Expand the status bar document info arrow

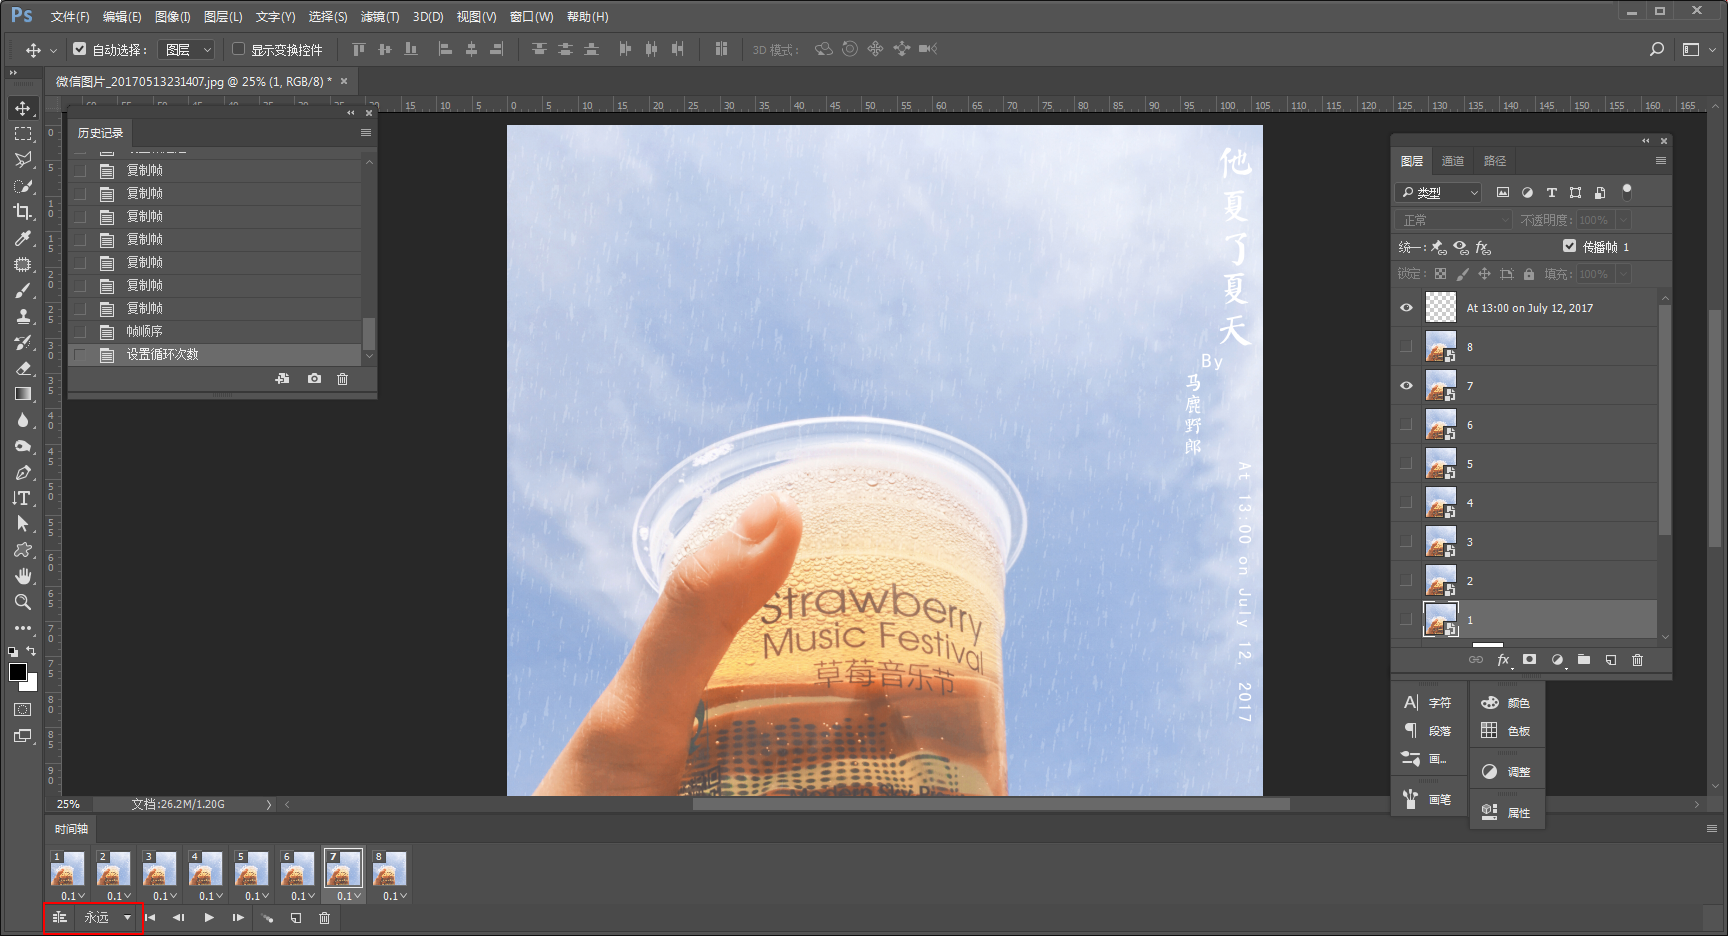click(x=269, y=804)
